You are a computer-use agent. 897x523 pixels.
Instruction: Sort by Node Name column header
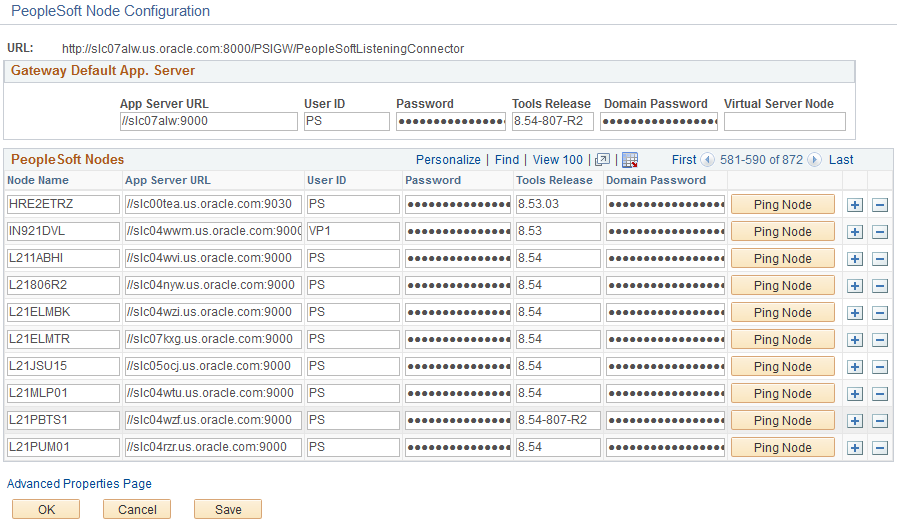pyautogui.click(x=38, y=180)
